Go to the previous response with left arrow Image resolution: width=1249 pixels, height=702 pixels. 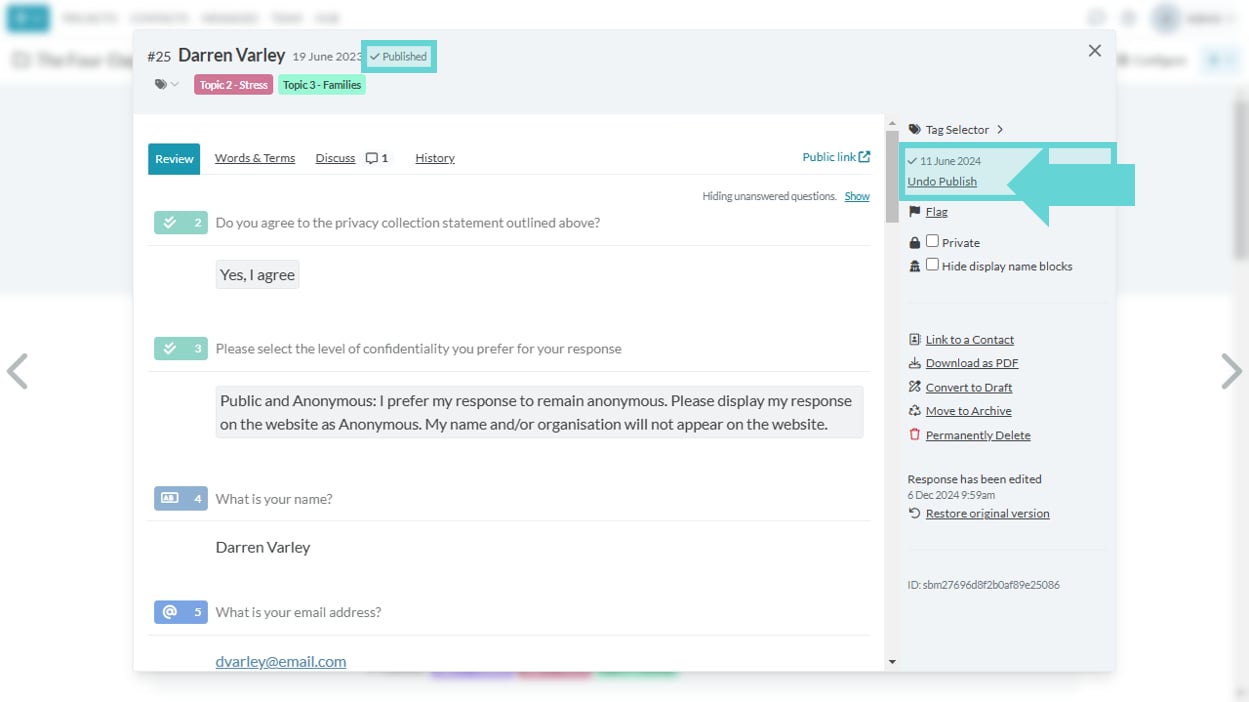17,371
